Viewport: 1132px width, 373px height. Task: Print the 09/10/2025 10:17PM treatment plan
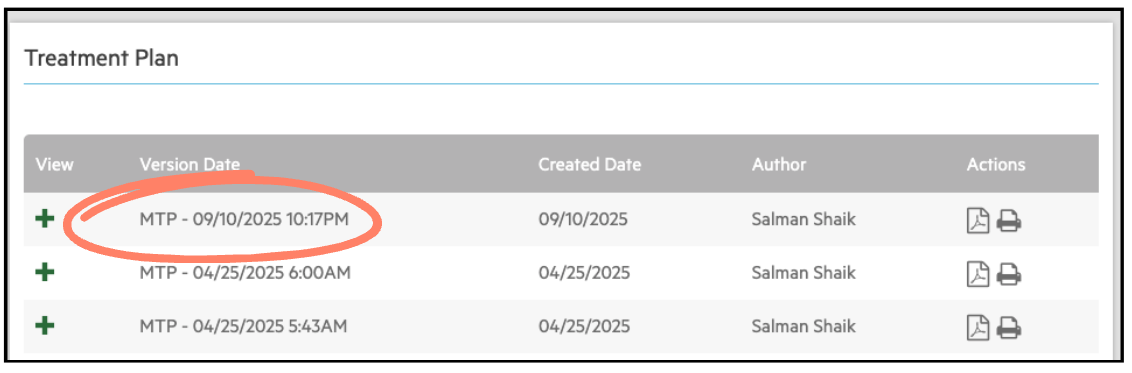point(1009,221)
